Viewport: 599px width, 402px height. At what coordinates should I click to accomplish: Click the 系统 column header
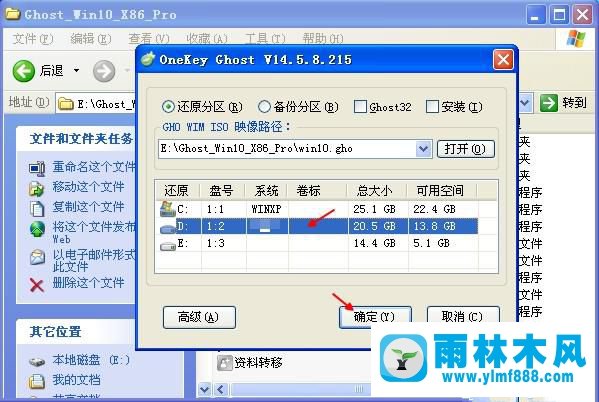click(267, 190)
